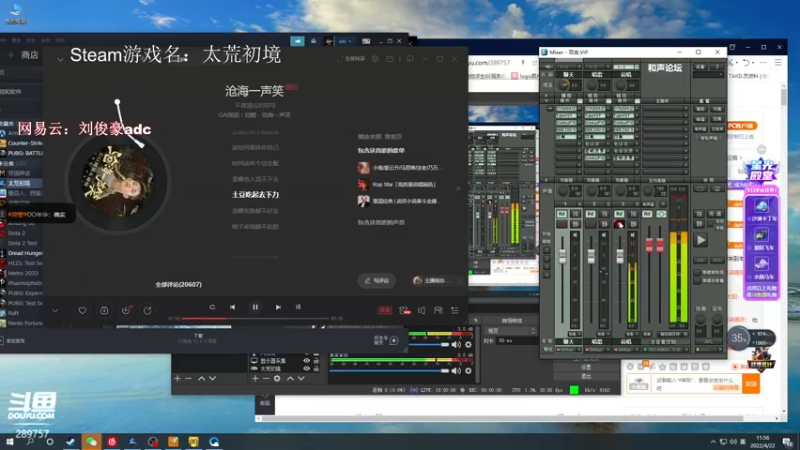Mute the upper OBS audio mixer track
Screen dimensions: 800x450
(x=456, y=345)
